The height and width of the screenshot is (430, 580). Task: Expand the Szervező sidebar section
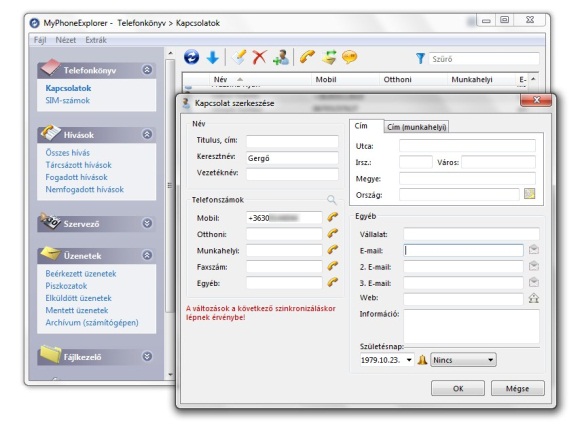click(147, 224)
